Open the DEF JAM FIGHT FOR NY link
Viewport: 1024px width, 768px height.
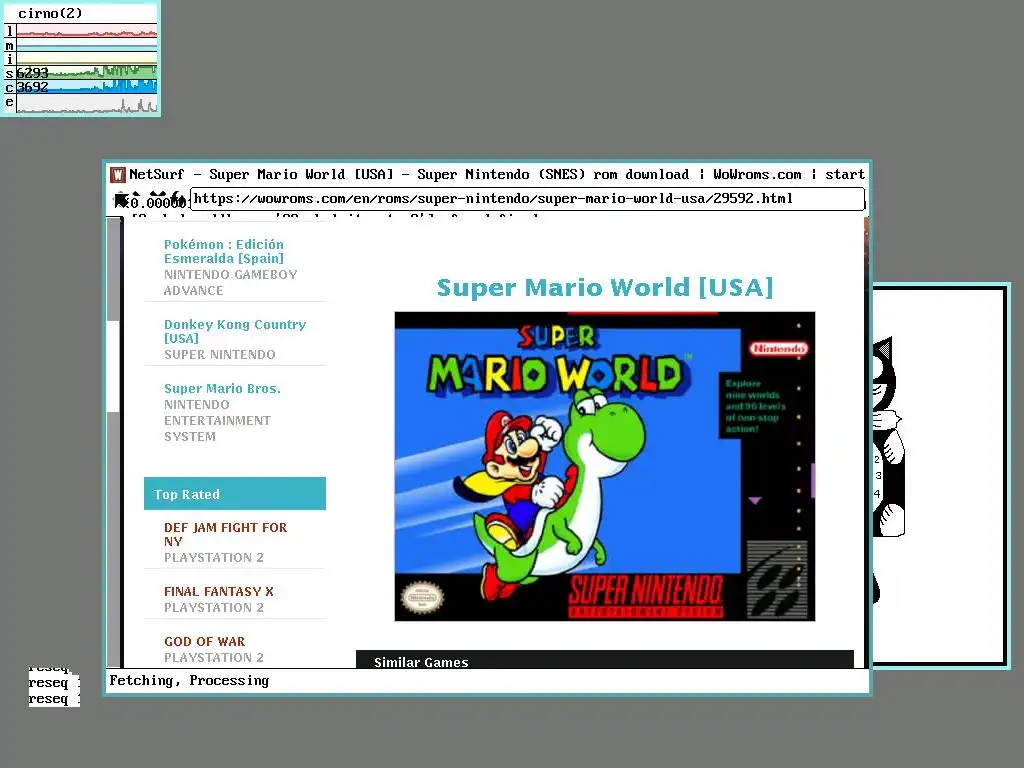point(225,534)
